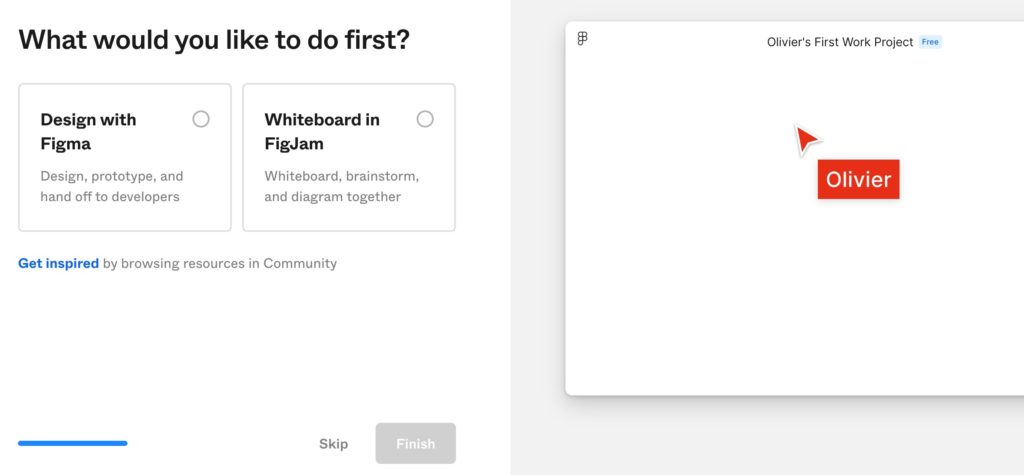Image resolution: width=1024 pixels, height=475 pixels.
Task: Click the Free plan badge
Action: [x=930, y=42]
